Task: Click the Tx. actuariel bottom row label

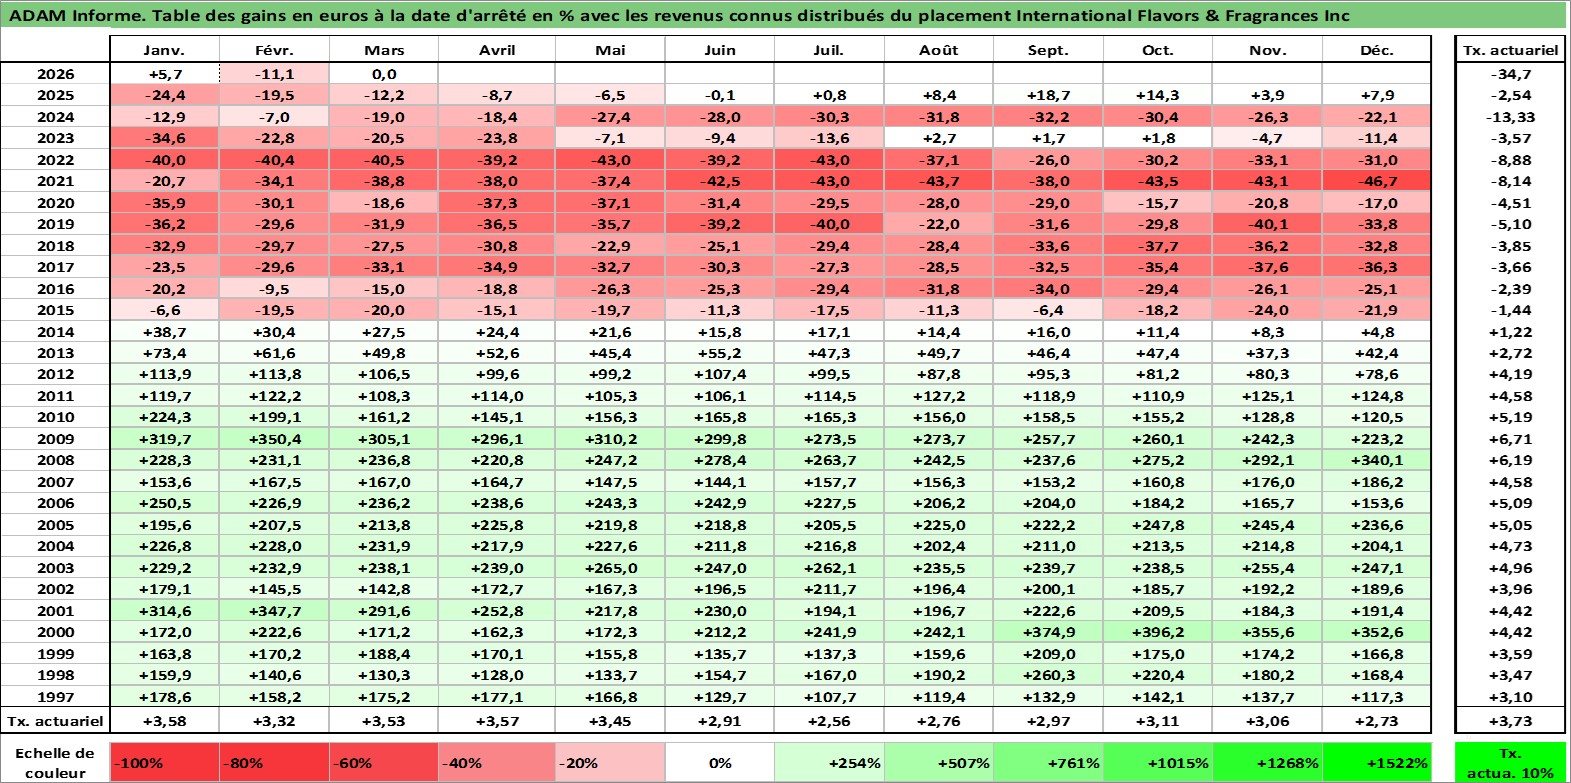Action: click(x=55, y=721)
